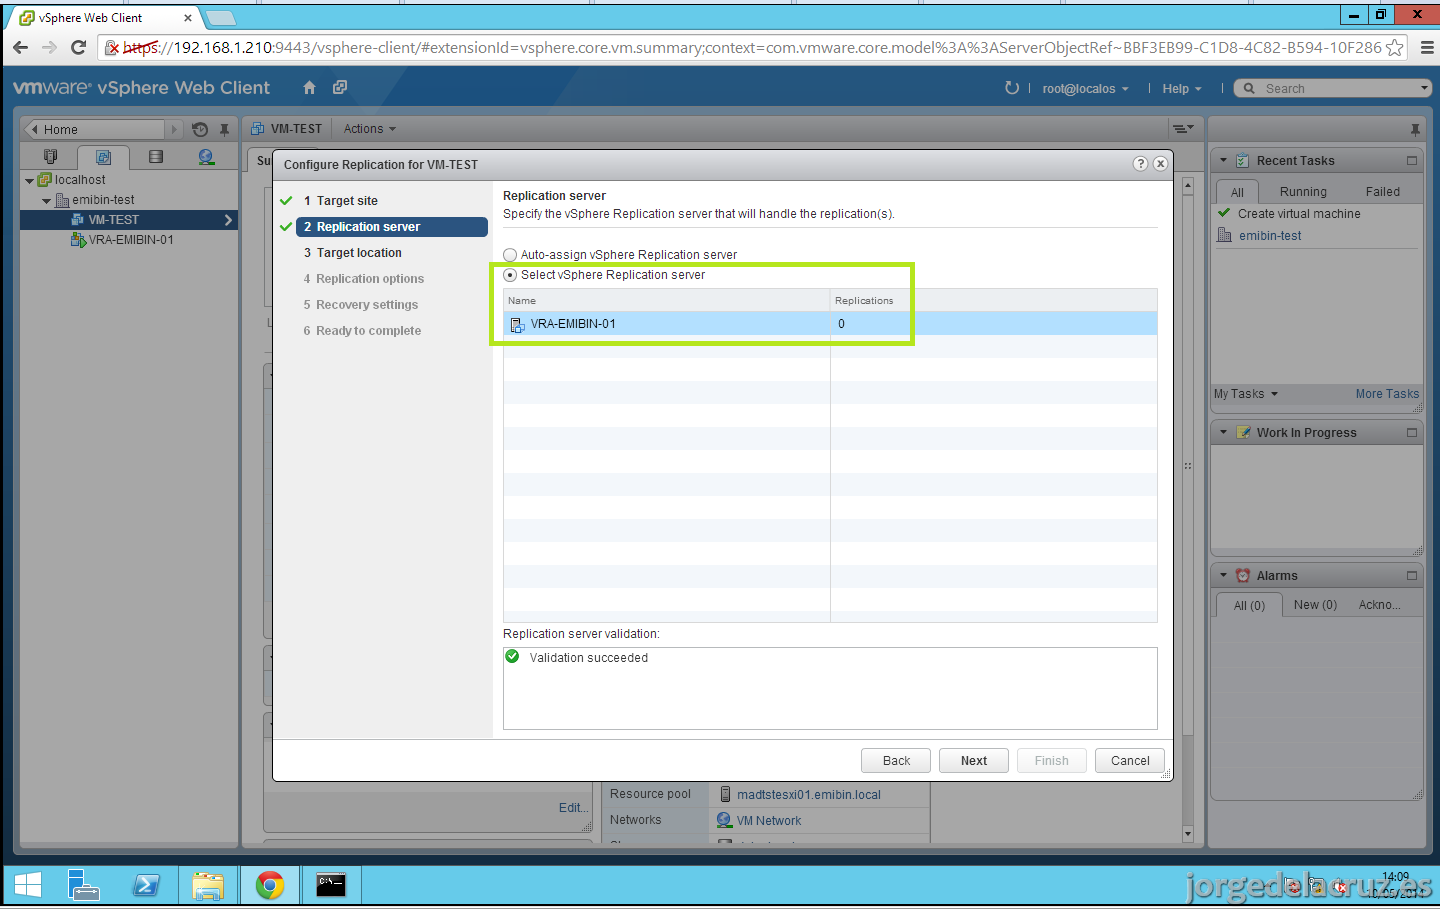The height and width of the screenshot is (910, 1440).
Task: Minimize the Recent Tasks panel
Action: tap(1412, 160)
